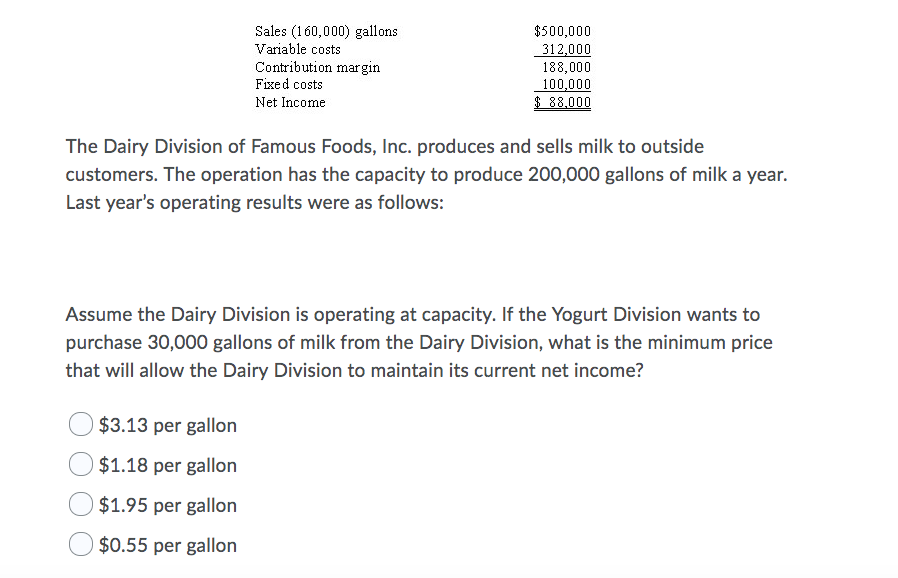Click the capacity question paragraph

click(x=420, y=342)
